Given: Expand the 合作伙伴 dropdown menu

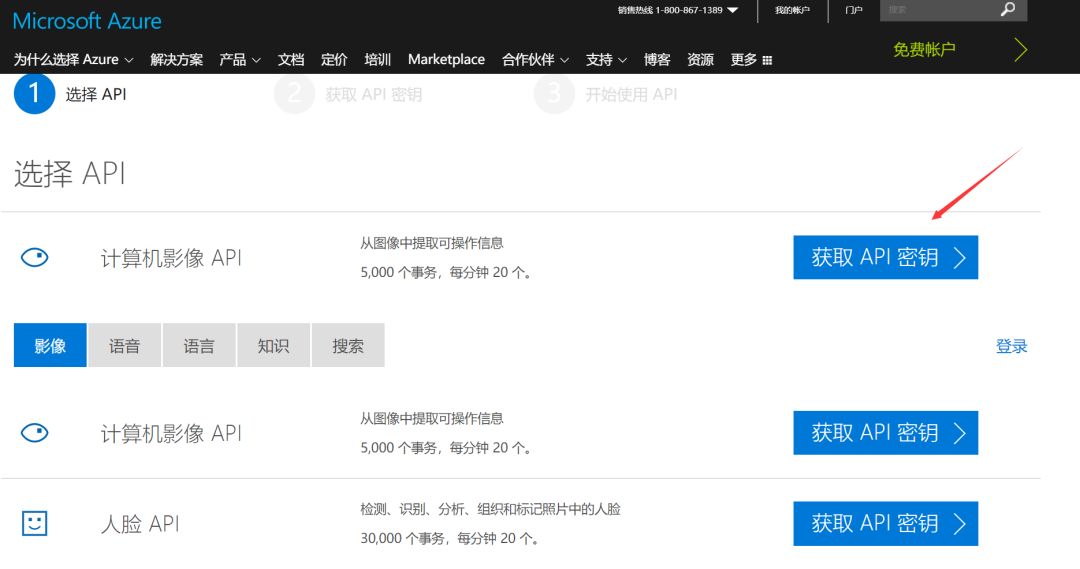Looking at the screenshot, I should [x=535, y=59].
